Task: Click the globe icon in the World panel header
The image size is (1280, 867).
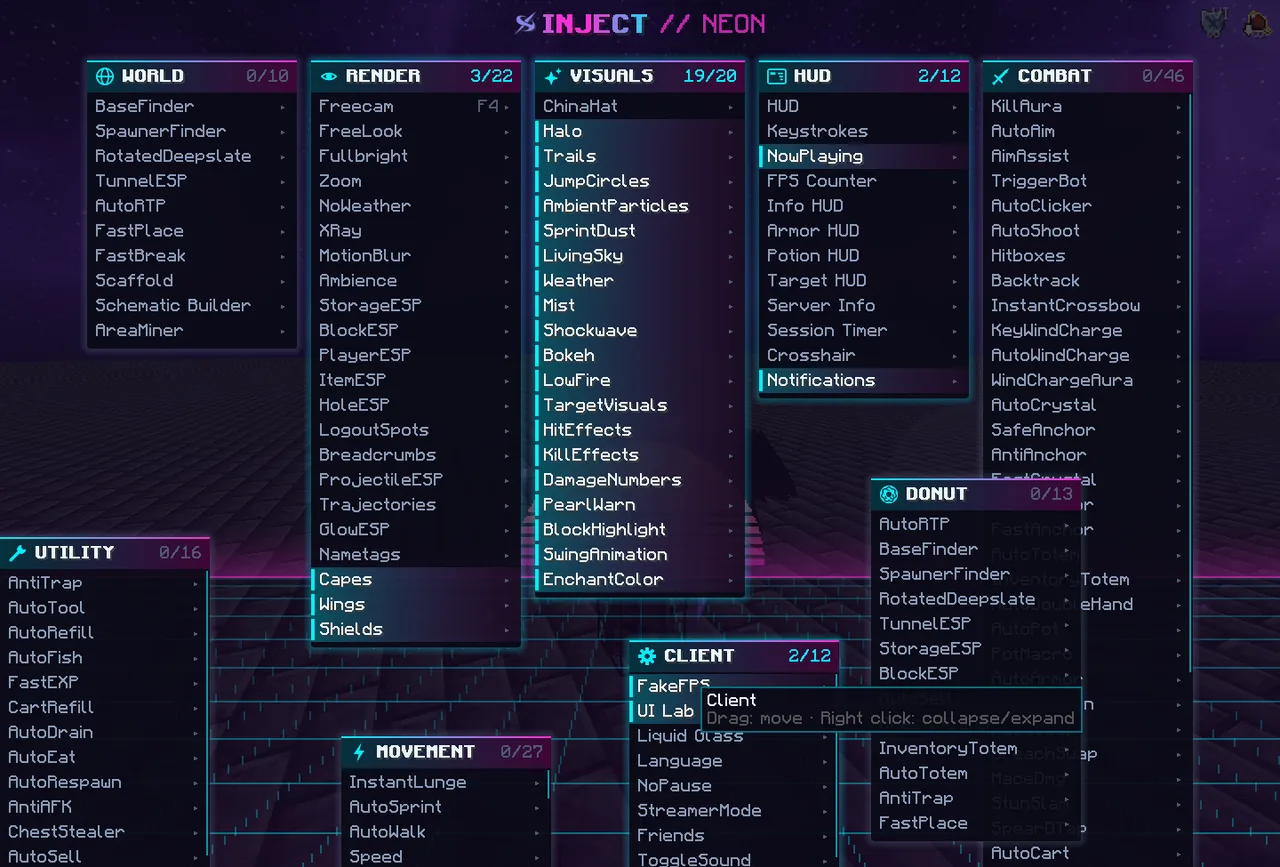Action: (x=105, y=76)
